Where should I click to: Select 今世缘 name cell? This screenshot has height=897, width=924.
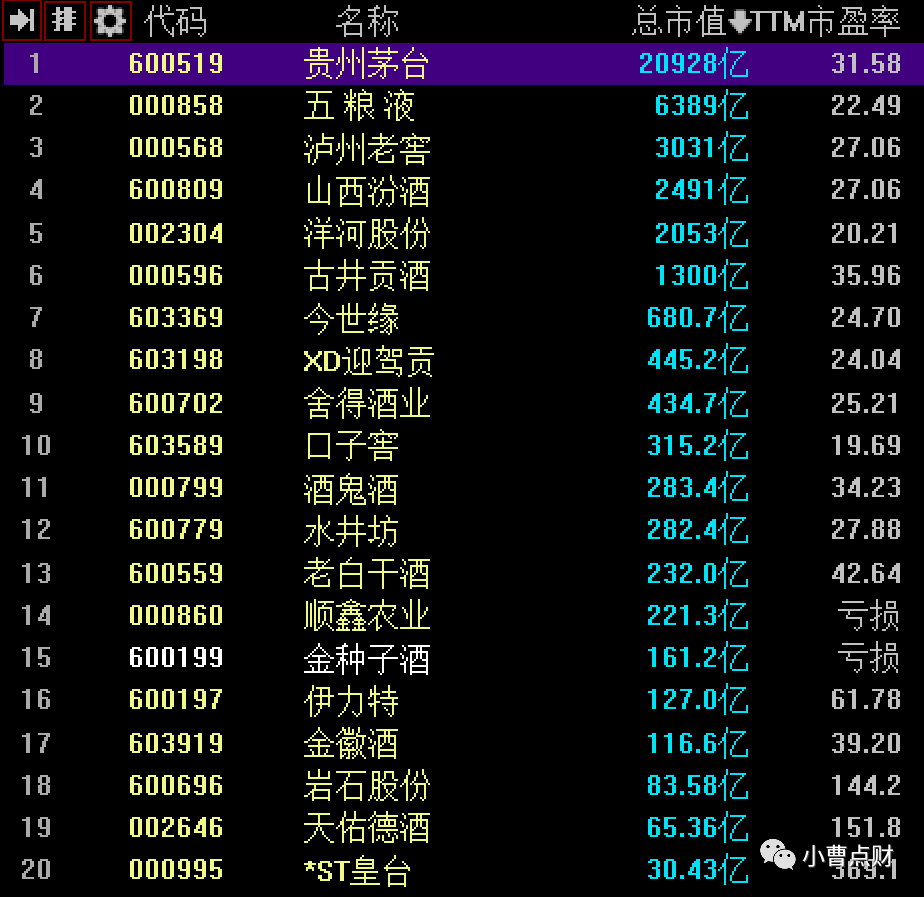coord(351,318)
